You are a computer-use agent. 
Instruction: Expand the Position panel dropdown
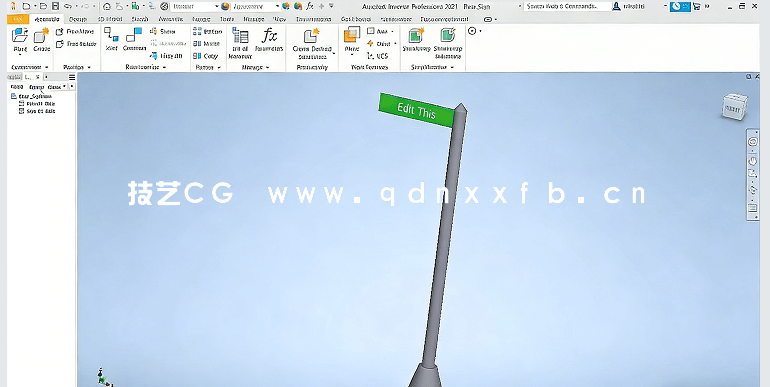coord(89,67)
